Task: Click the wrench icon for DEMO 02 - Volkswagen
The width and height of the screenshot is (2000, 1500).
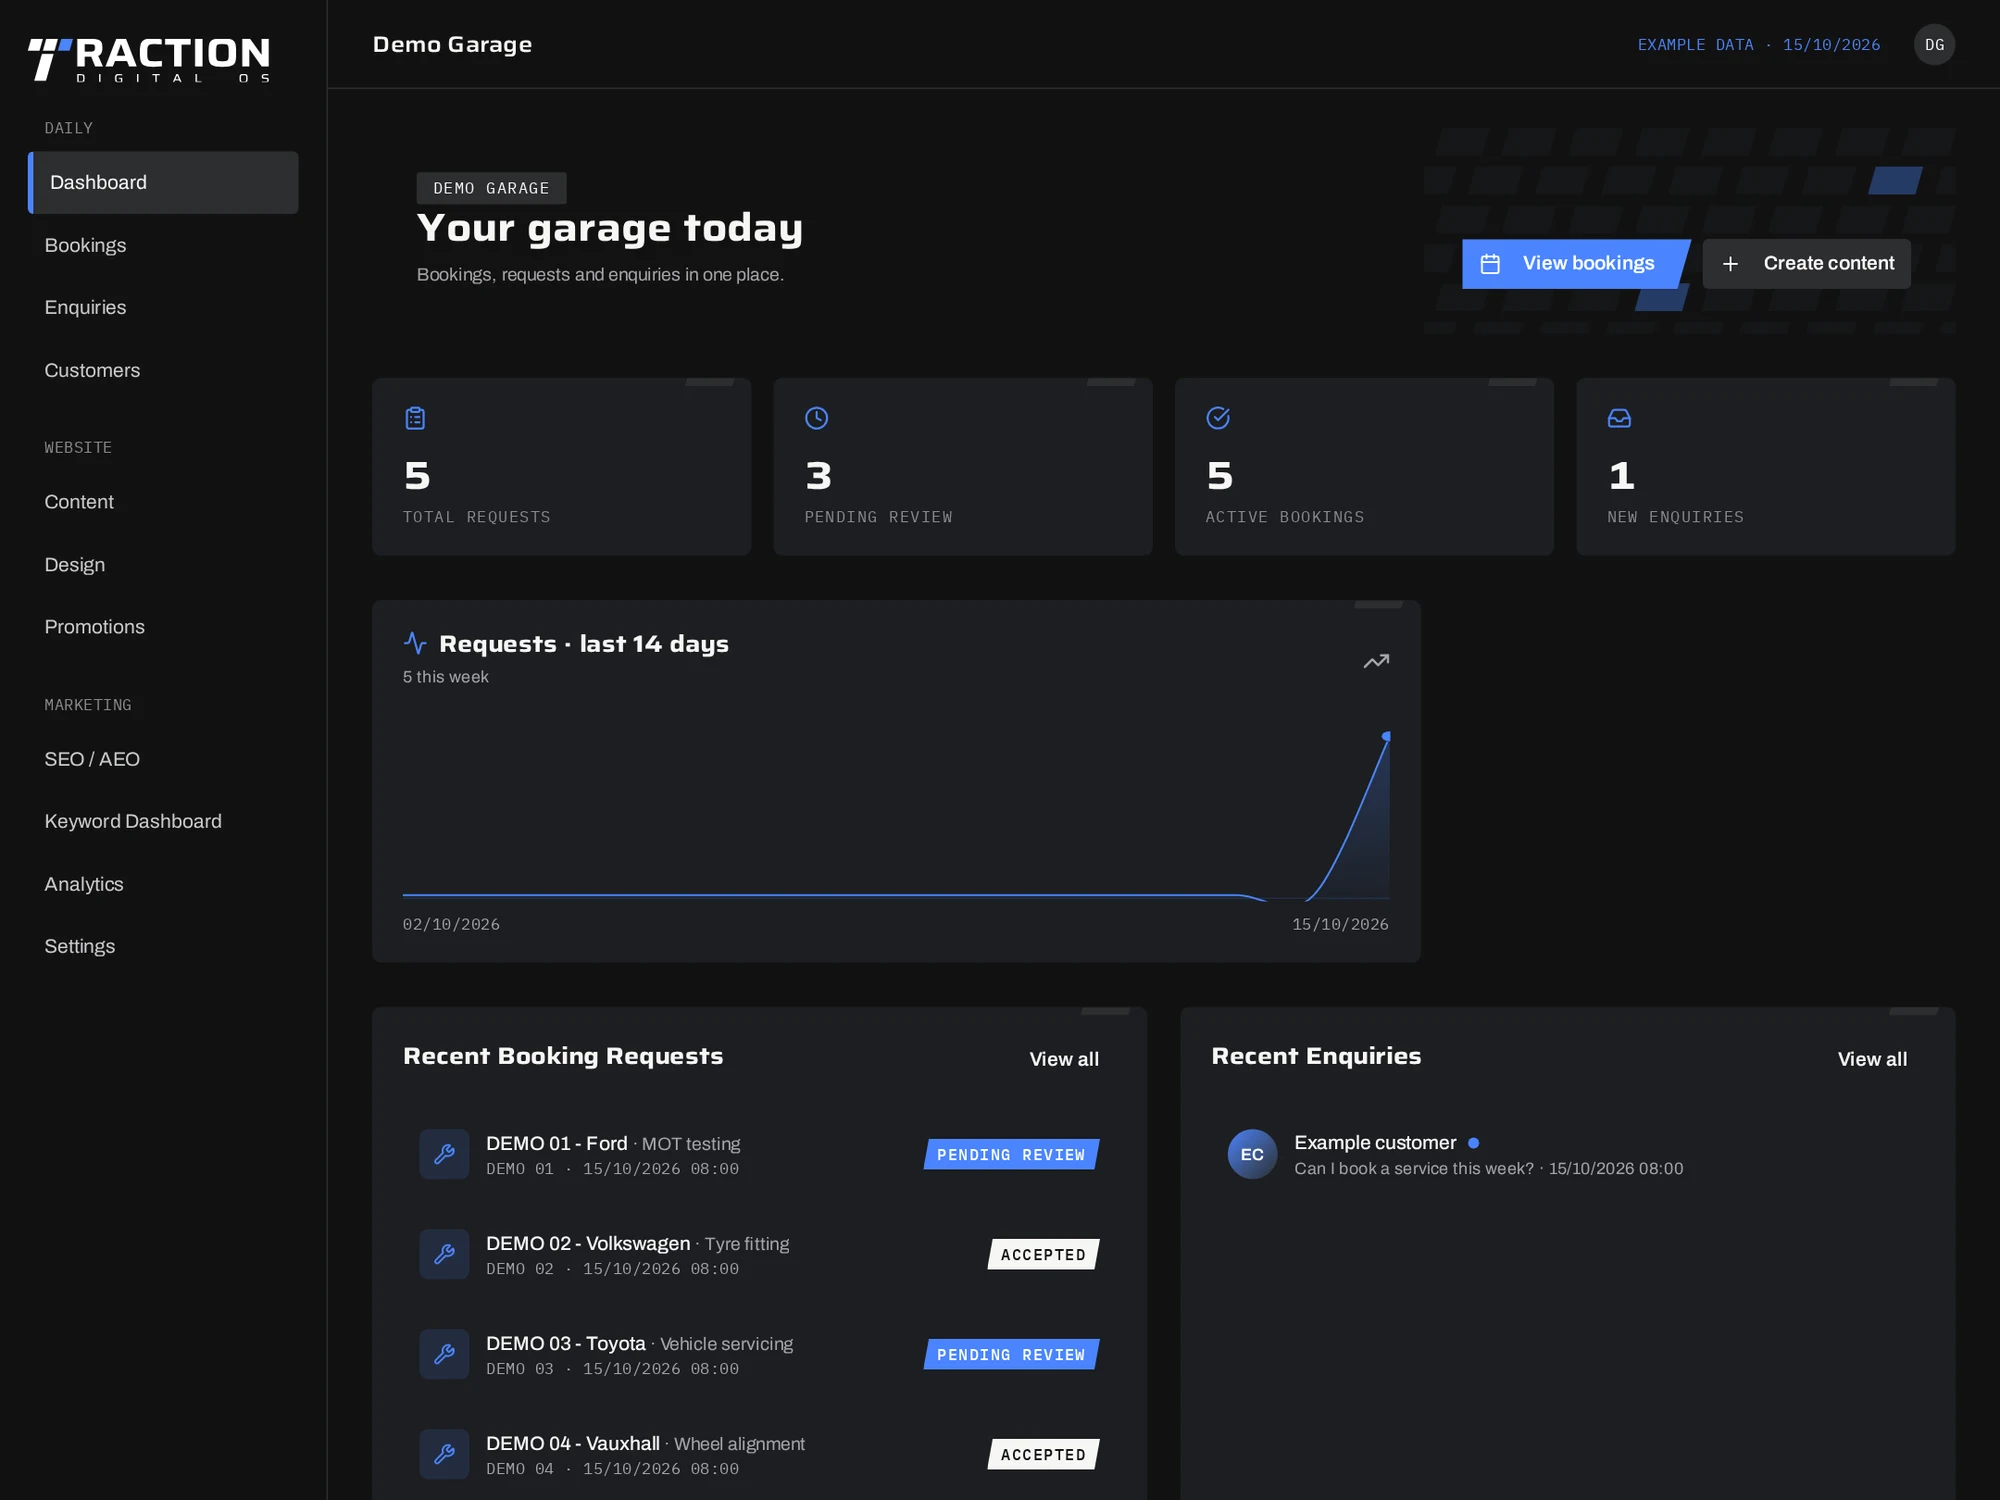Action: click(444, 1254)
